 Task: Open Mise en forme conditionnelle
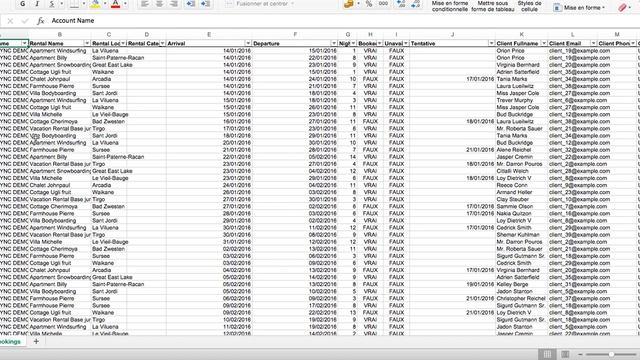point(450,6)
